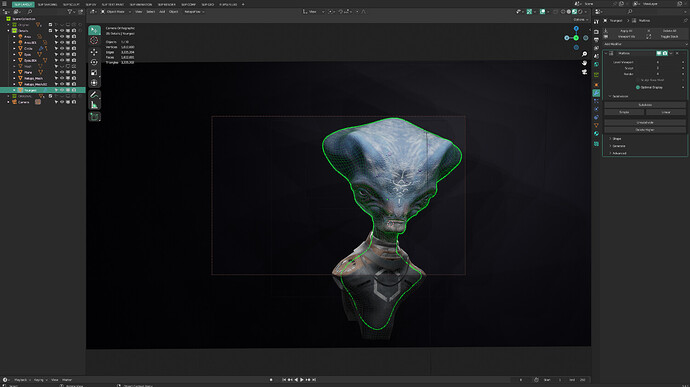690x387 pixels.
Task: Open the Texture properties tab
Action: 596,144
